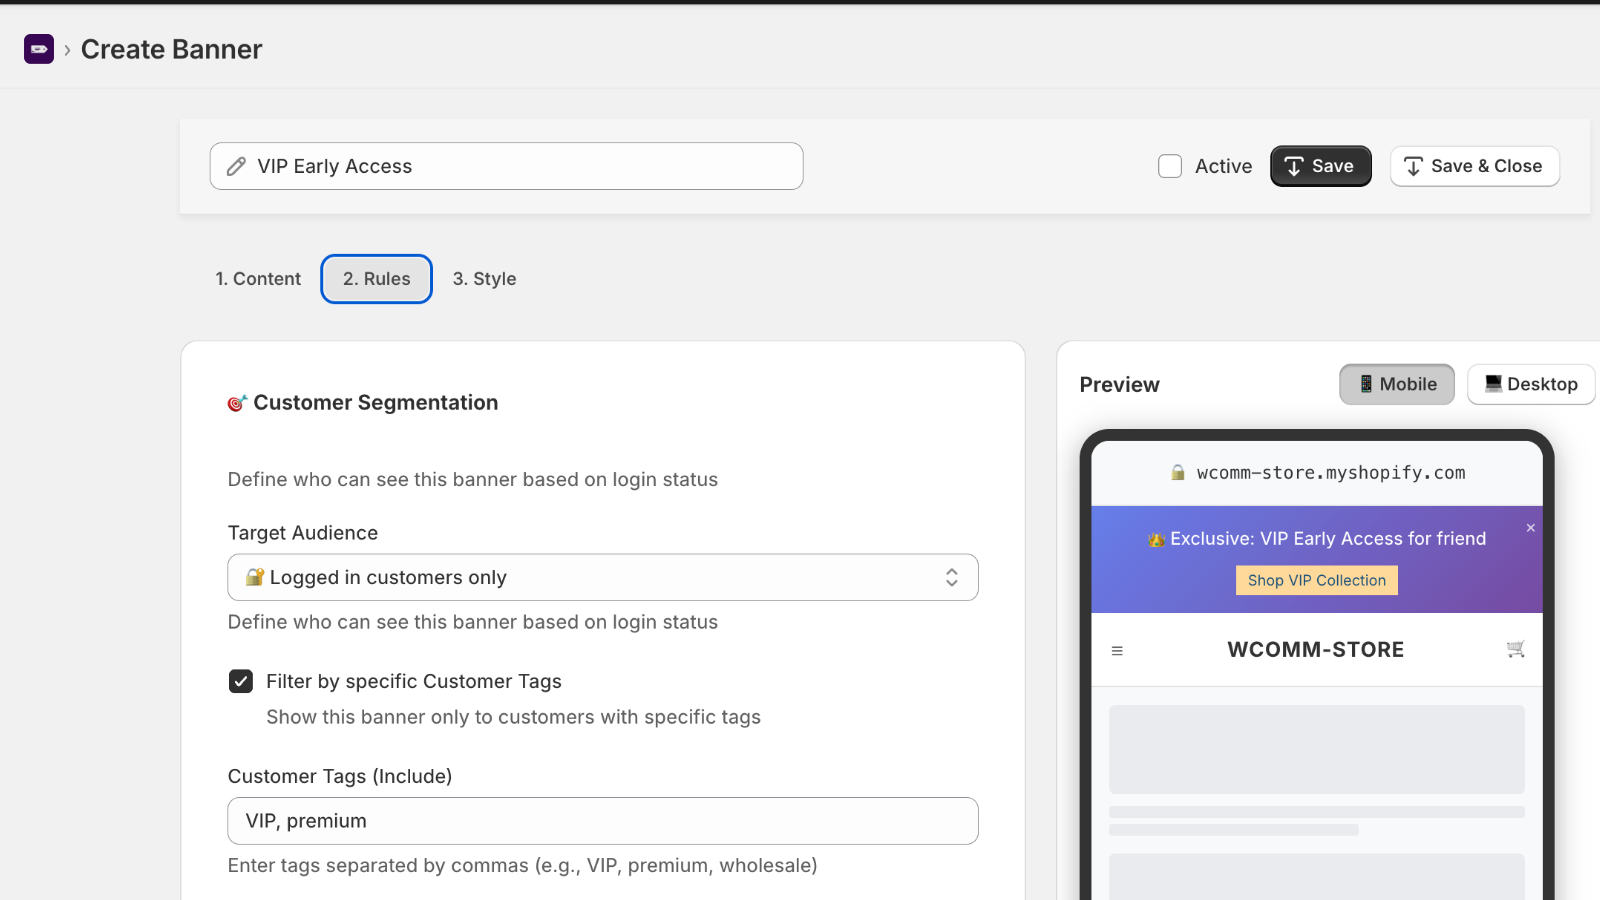This screenshot has width=1600, height=900.
Task: Click the padlock icon in the preview address bar
Action: point(1177,472)
